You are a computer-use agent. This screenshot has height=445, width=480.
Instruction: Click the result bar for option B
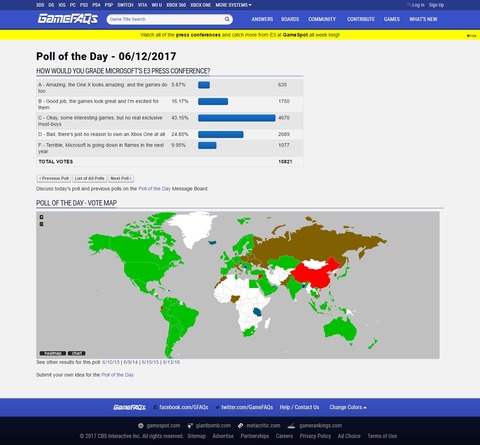[213, 101]
